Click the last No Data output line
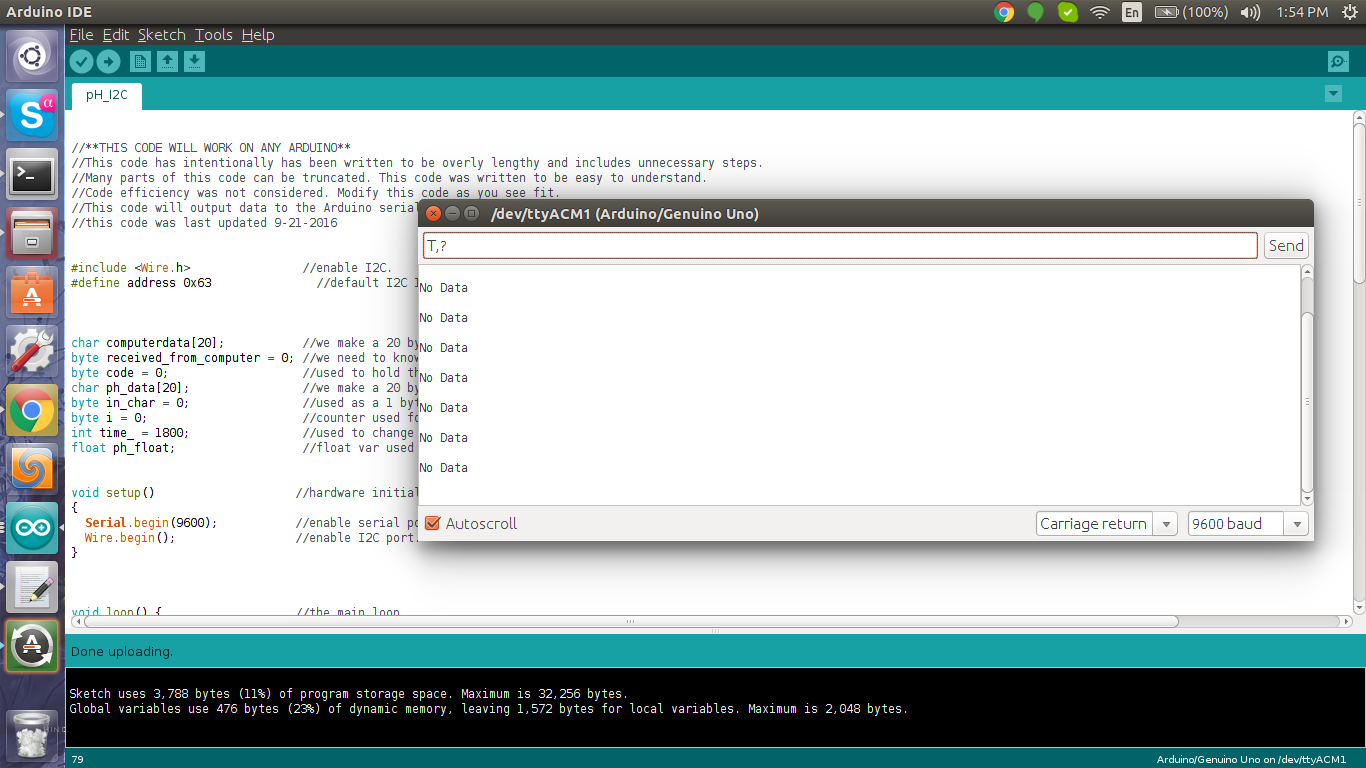 pos(444,468)
